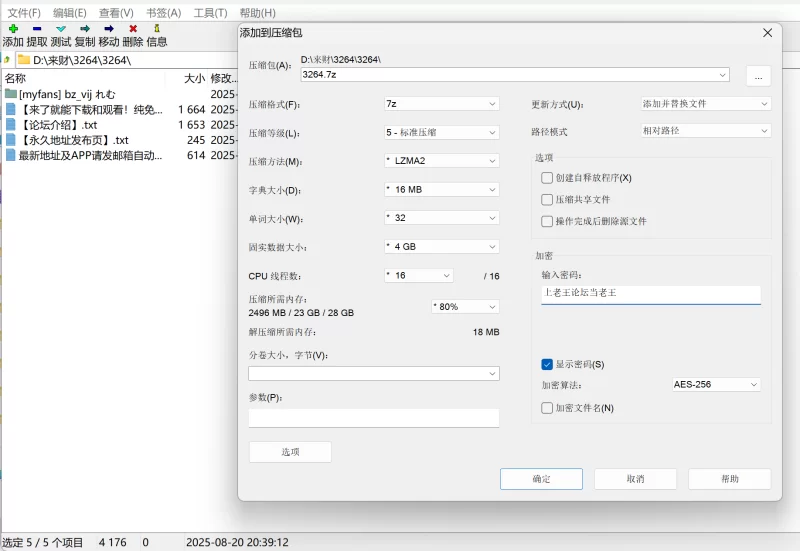Open the 路径模式 相对路径 dropdown
The image size is (800, 551).
(706, 131)
